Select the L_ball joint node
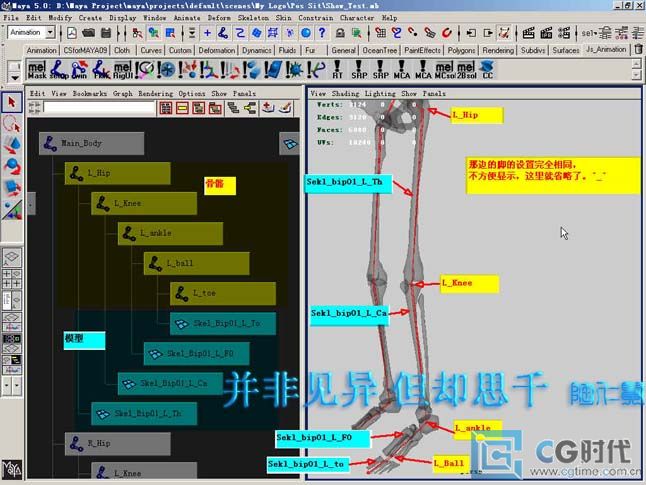This screenshot has width=646, height=485. click(197, 263)
